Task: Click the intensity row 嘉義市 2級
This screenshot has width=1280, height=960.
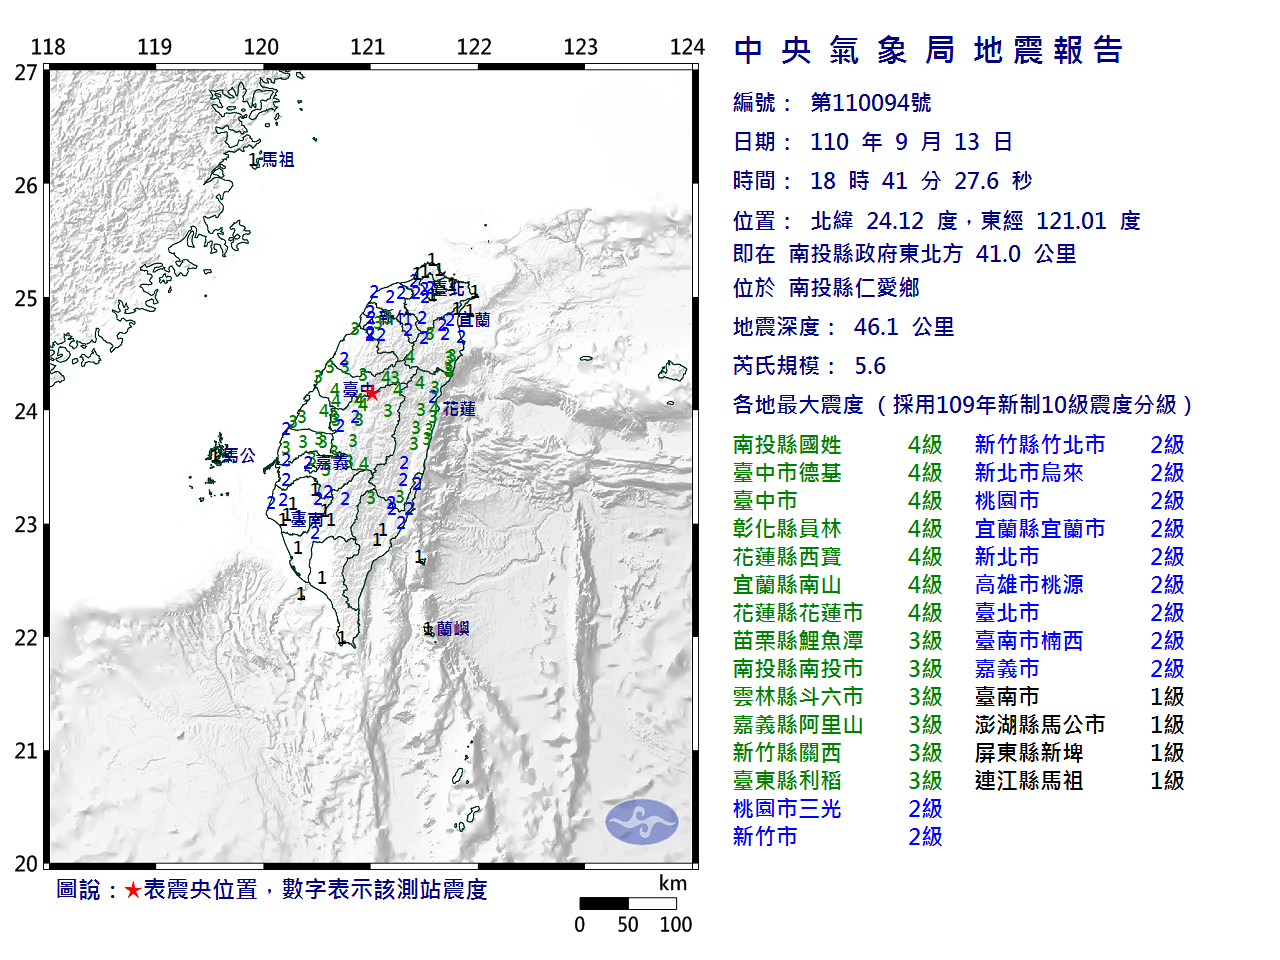Action: 1080,669
